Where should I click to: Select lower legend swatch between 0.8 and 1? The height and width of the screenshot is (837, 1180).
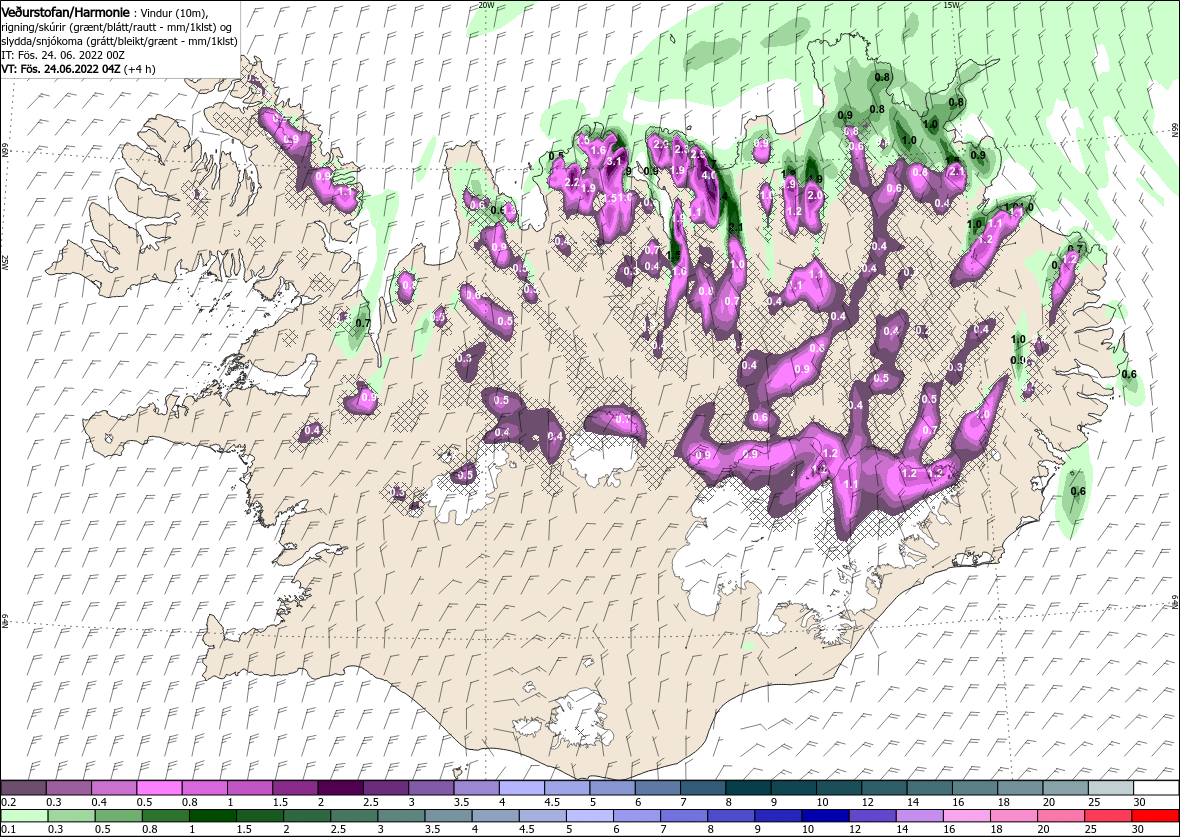(166, 817)
